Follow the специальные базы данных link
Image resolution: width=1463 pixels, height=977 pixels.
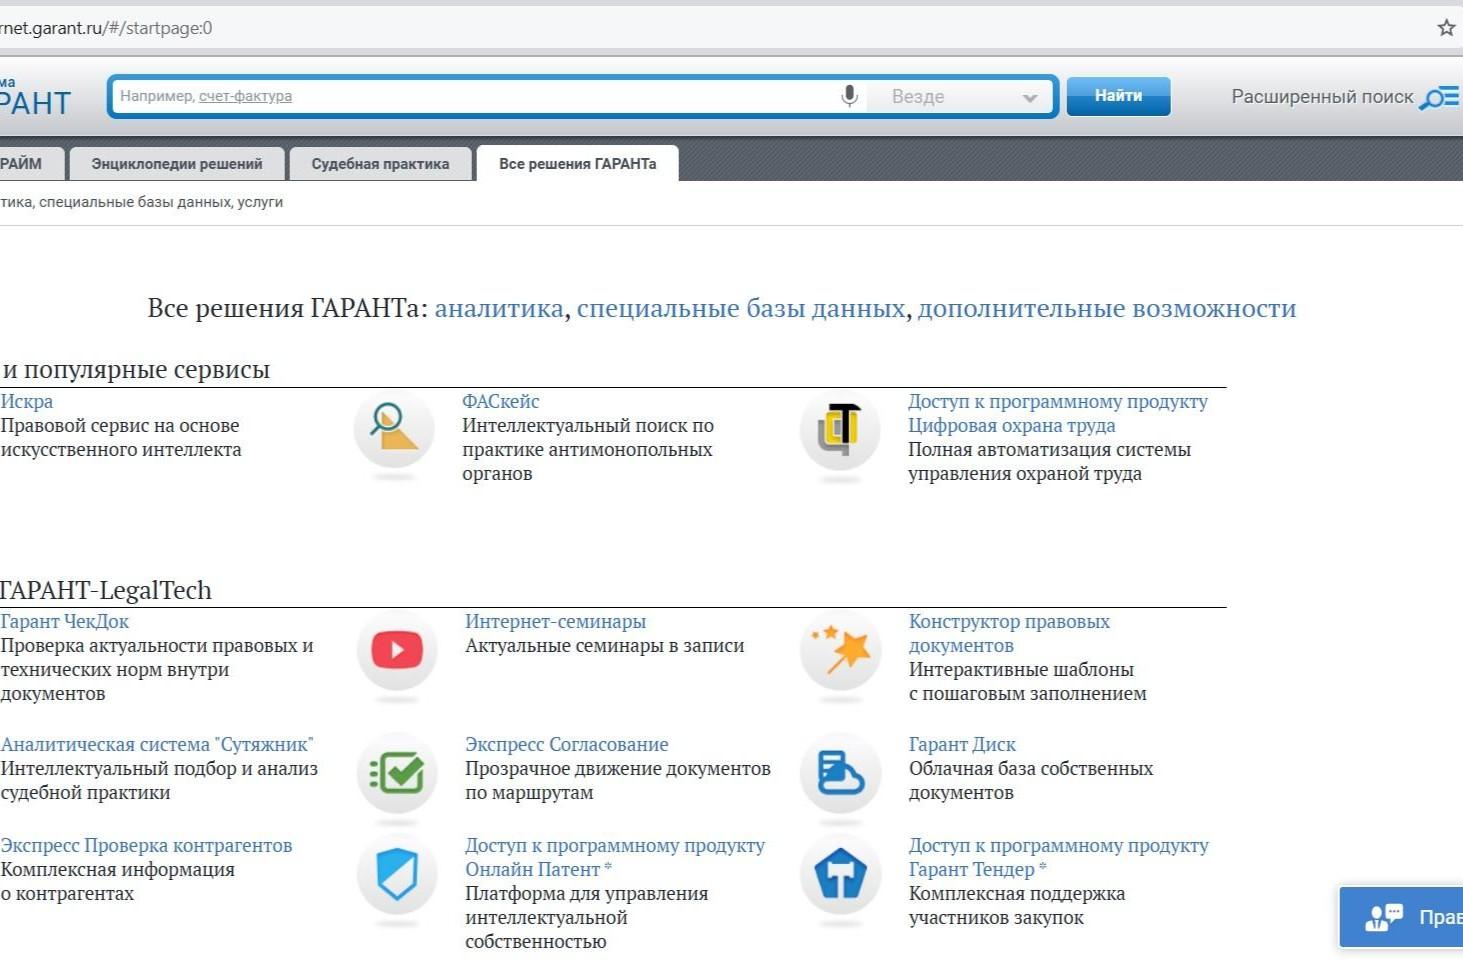coord(741,308)
